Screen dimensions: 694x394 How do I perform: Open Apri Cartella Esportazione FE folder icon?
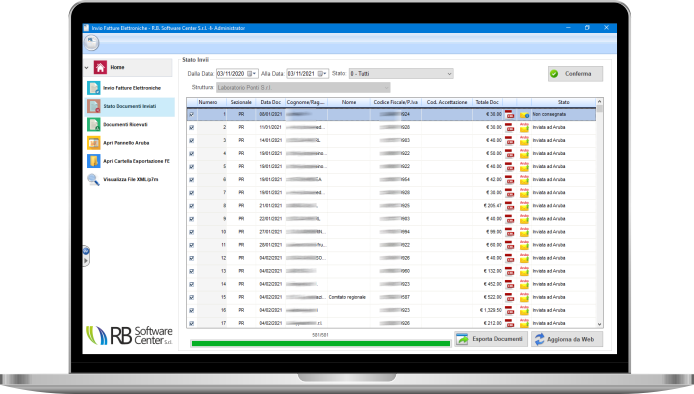(x=93, y=161)
